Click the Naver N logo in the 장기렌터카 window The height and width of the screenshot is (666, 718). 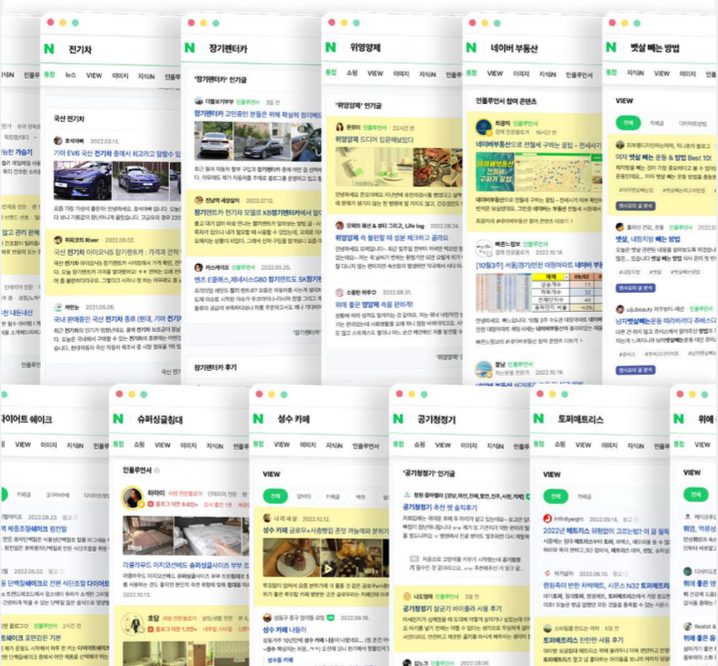190,48
